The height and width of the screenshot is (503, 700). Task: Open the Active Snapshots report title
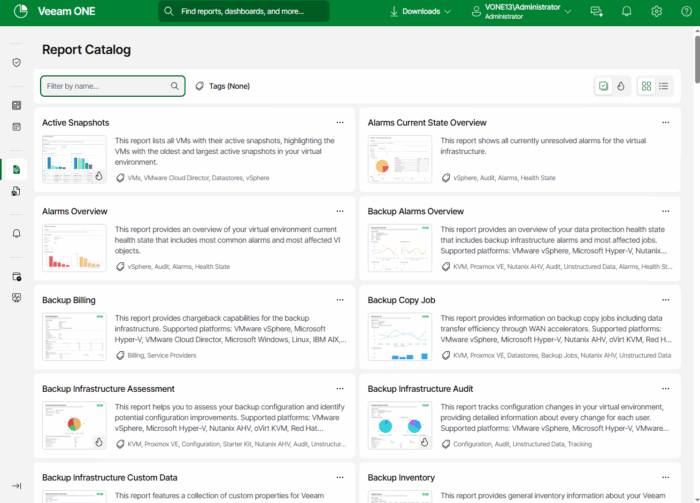coord(75,123)
